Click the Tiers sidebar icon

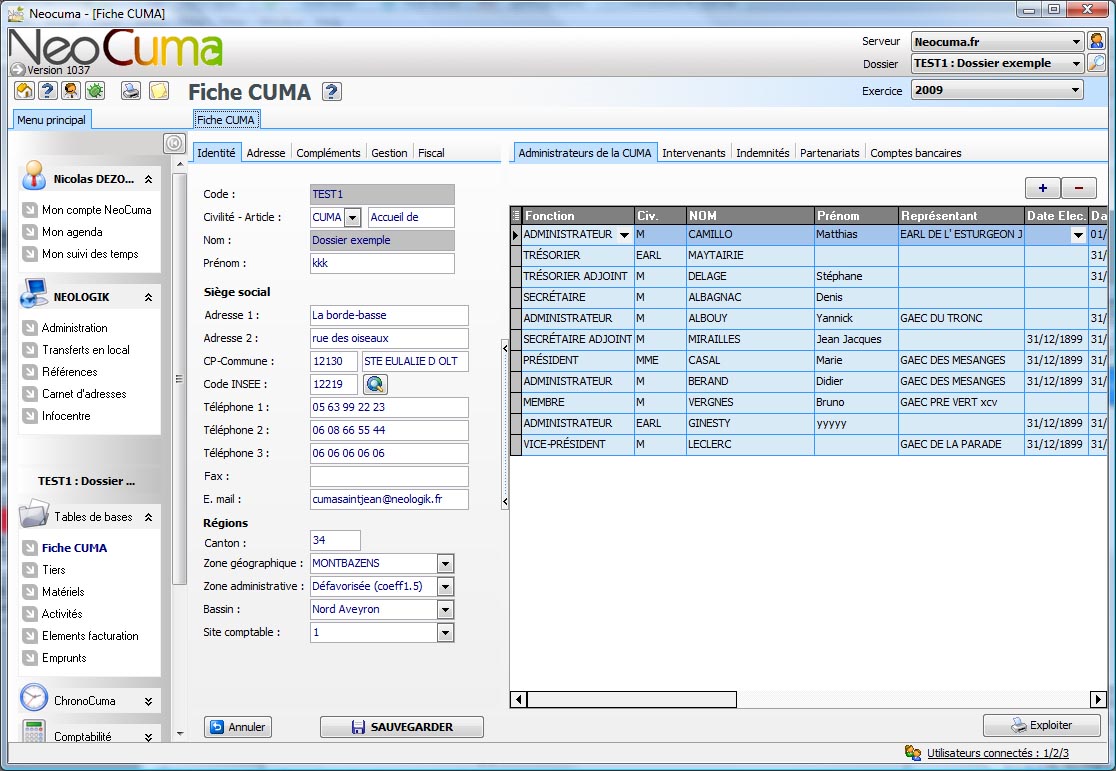[30, 570]
